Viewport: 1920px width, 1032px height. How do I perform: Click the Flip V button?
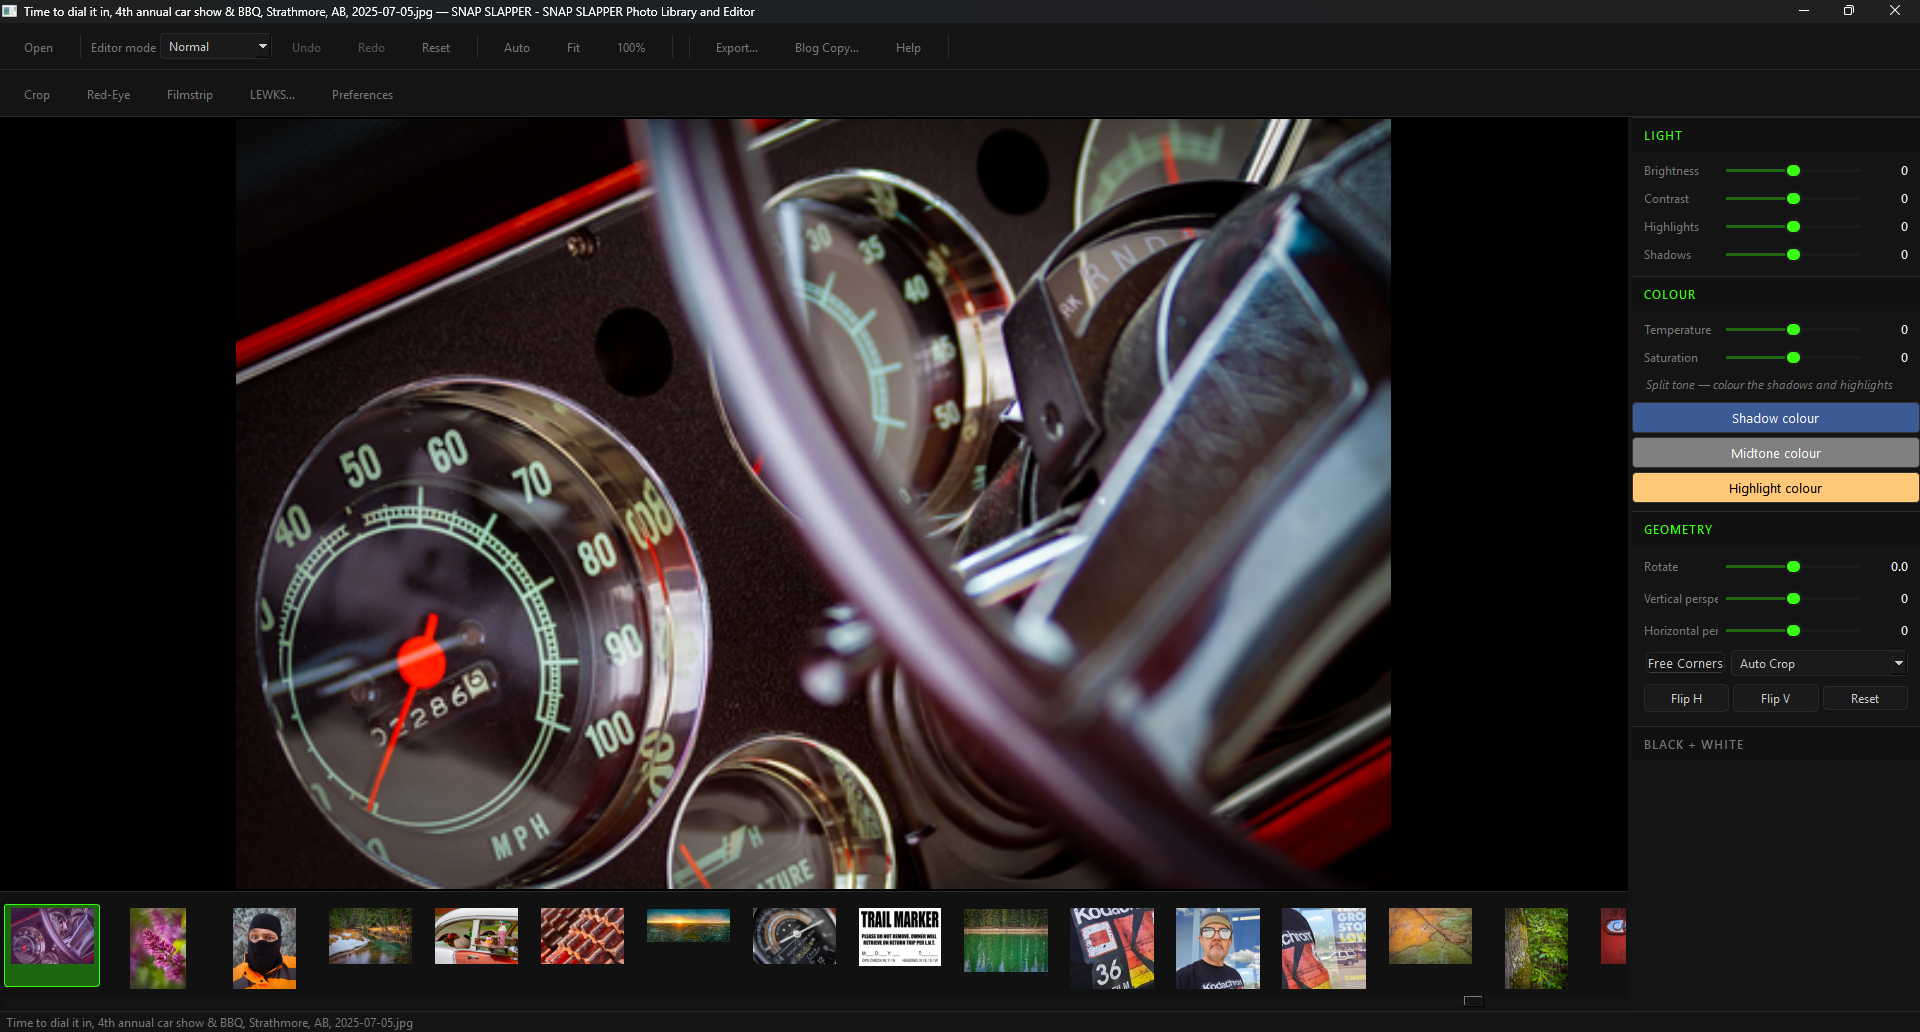[x=1775, y=699]
